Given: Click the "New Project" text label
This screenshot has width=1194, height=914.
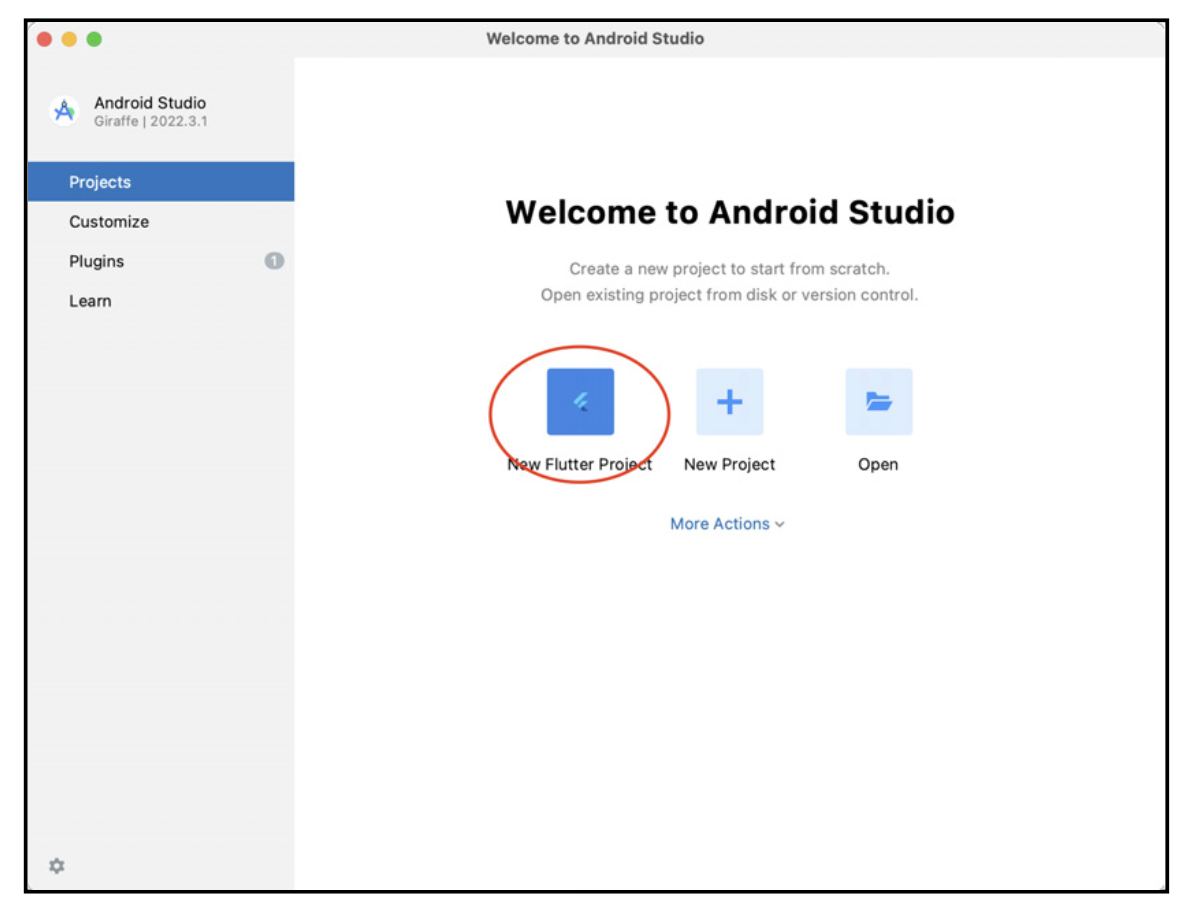Looking at the screenshot, I should [x=729, y=464].
